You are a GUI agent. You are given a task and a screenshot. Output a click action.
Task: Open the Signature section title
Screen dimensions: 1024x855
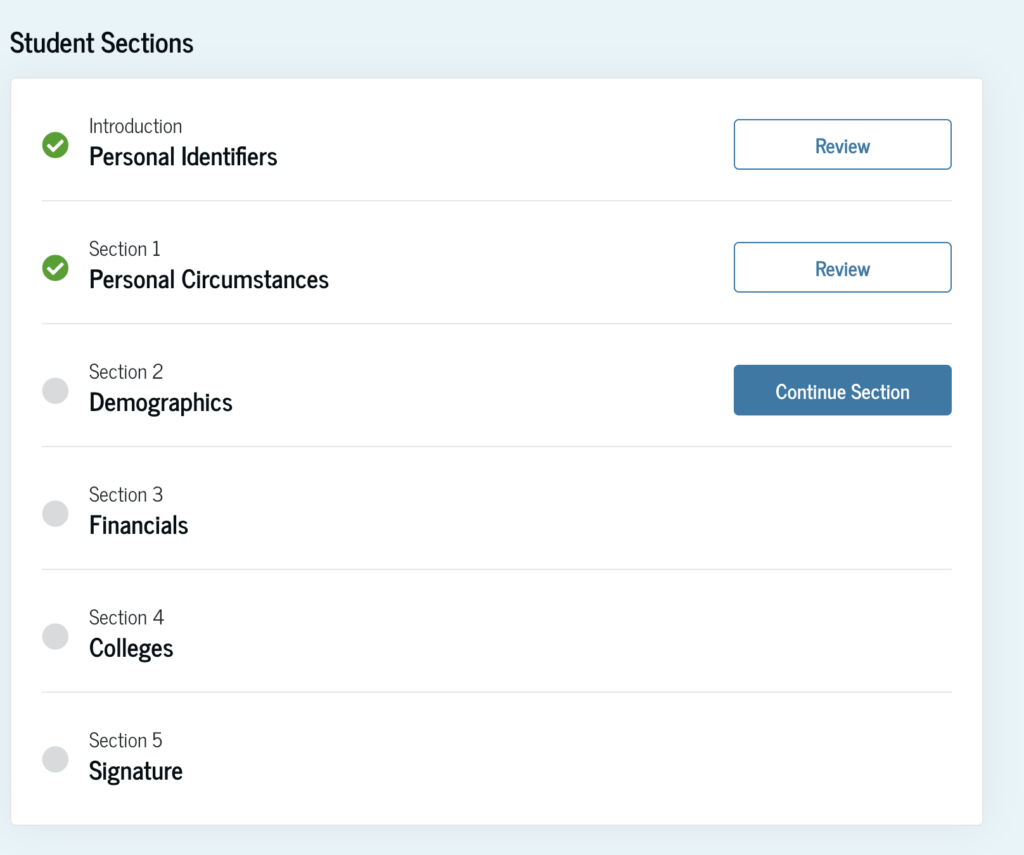[x=136, y=771]
